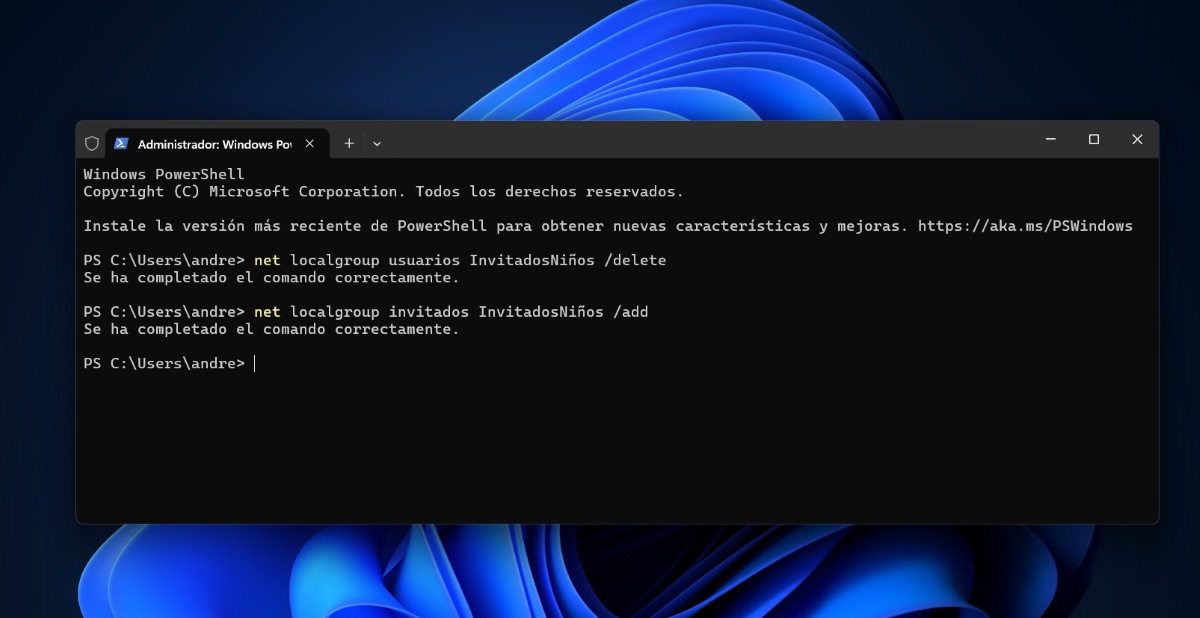
Task: Expand the new tab profile dropdown chevron
Action: (x=377, y=143)
